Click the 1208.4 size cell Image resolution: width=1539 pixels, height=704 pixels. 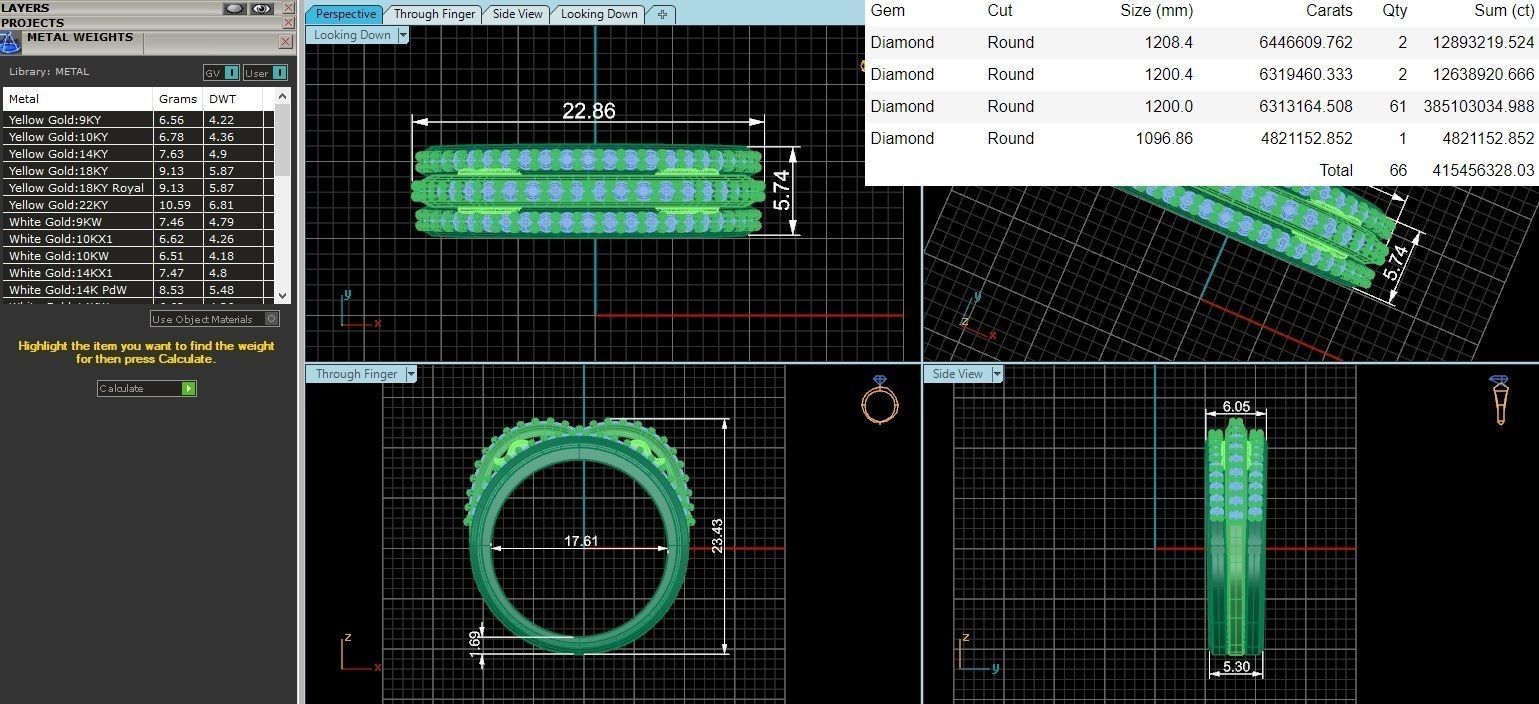1169,43
